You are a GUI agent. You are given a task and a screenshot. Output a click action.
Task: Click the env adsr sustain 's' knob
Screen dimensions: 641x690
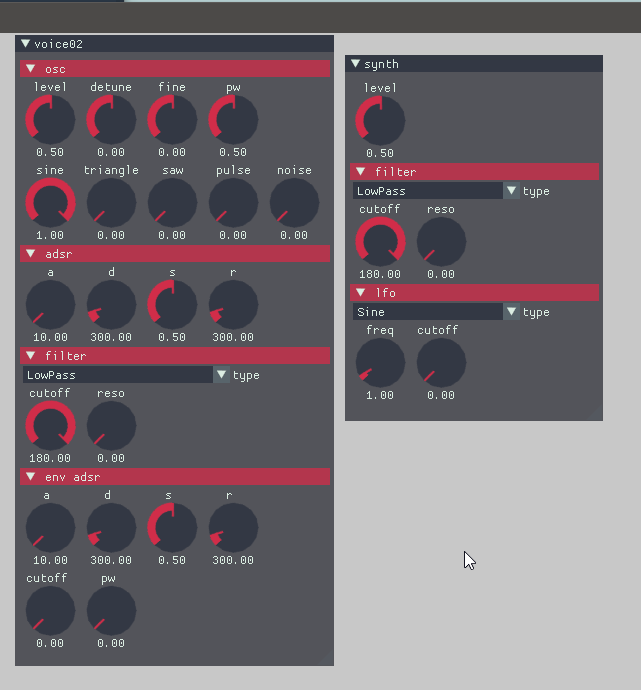(x=172, y=528)
